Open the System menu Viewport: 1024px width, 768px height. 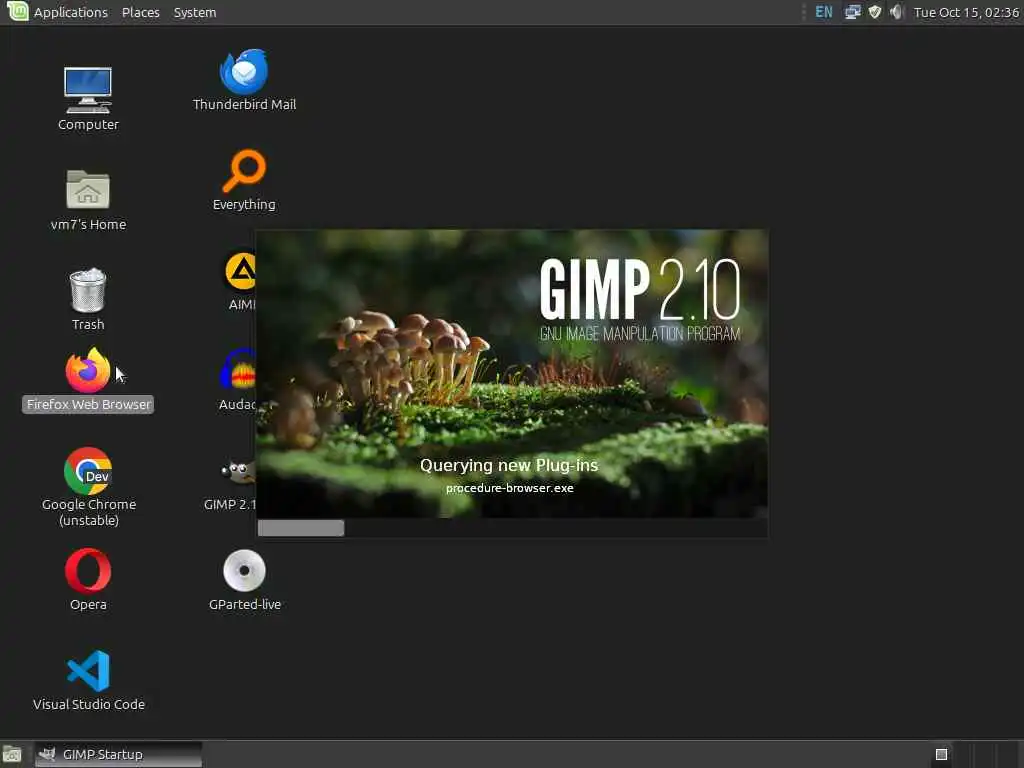pyautogui.click(x=195, y=12)
